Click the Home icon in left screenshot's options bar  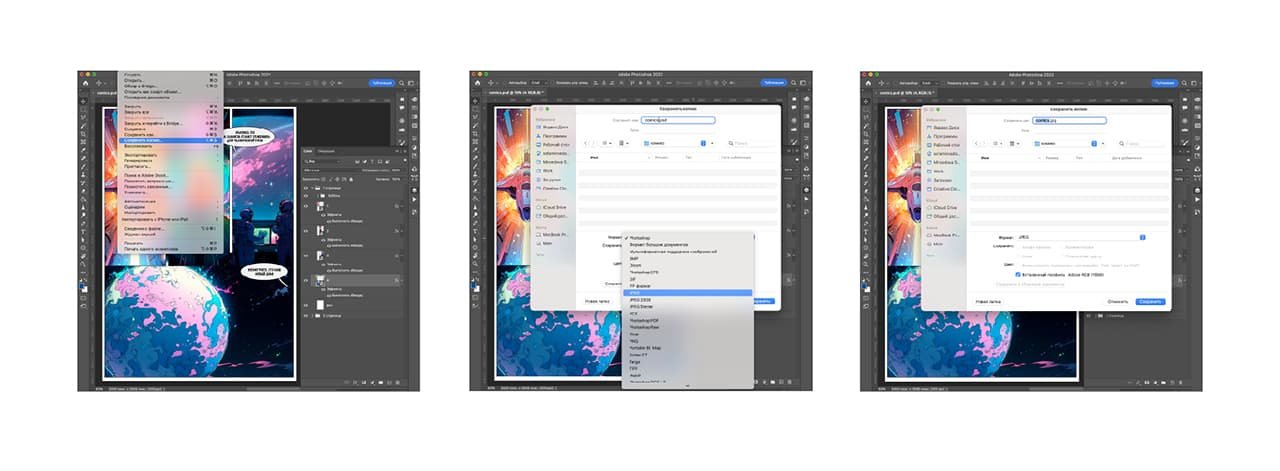tap(85, 83)
